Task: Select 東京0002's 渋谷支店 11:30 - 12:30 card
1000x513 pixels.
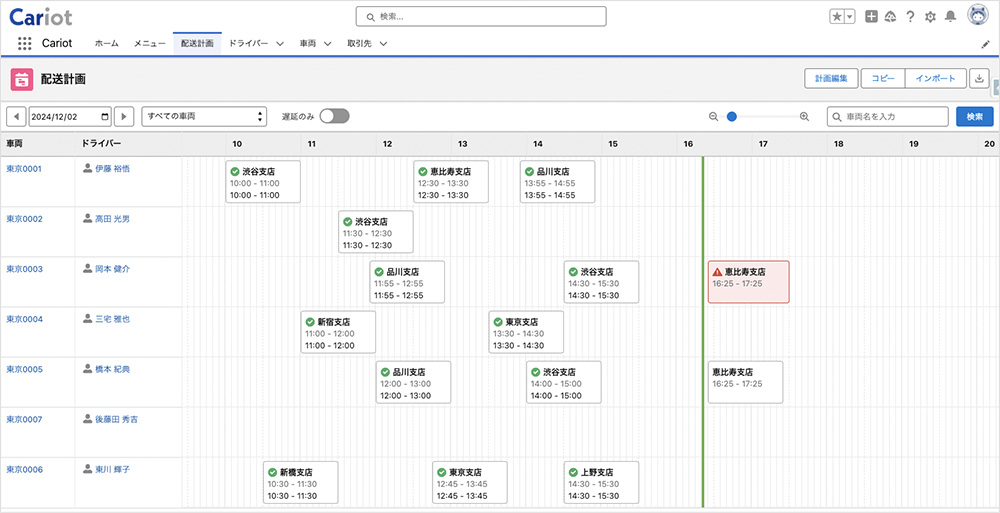Action: click(376, 232)
